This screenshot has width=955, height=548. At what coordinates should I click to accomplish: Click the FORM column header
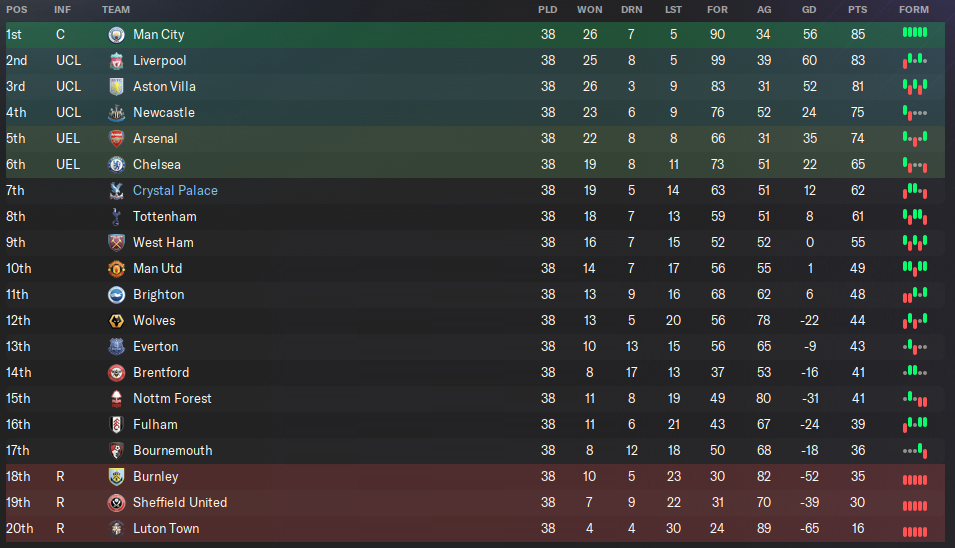click(x=914, y=10)
